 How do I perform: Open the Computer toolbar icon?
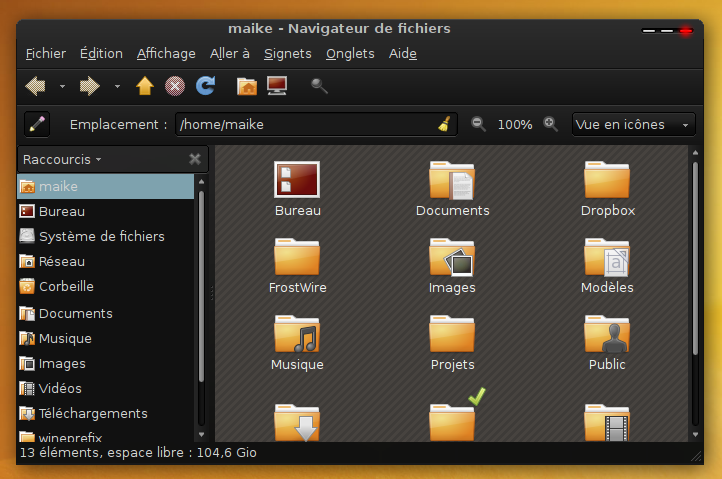coord(277,86)
